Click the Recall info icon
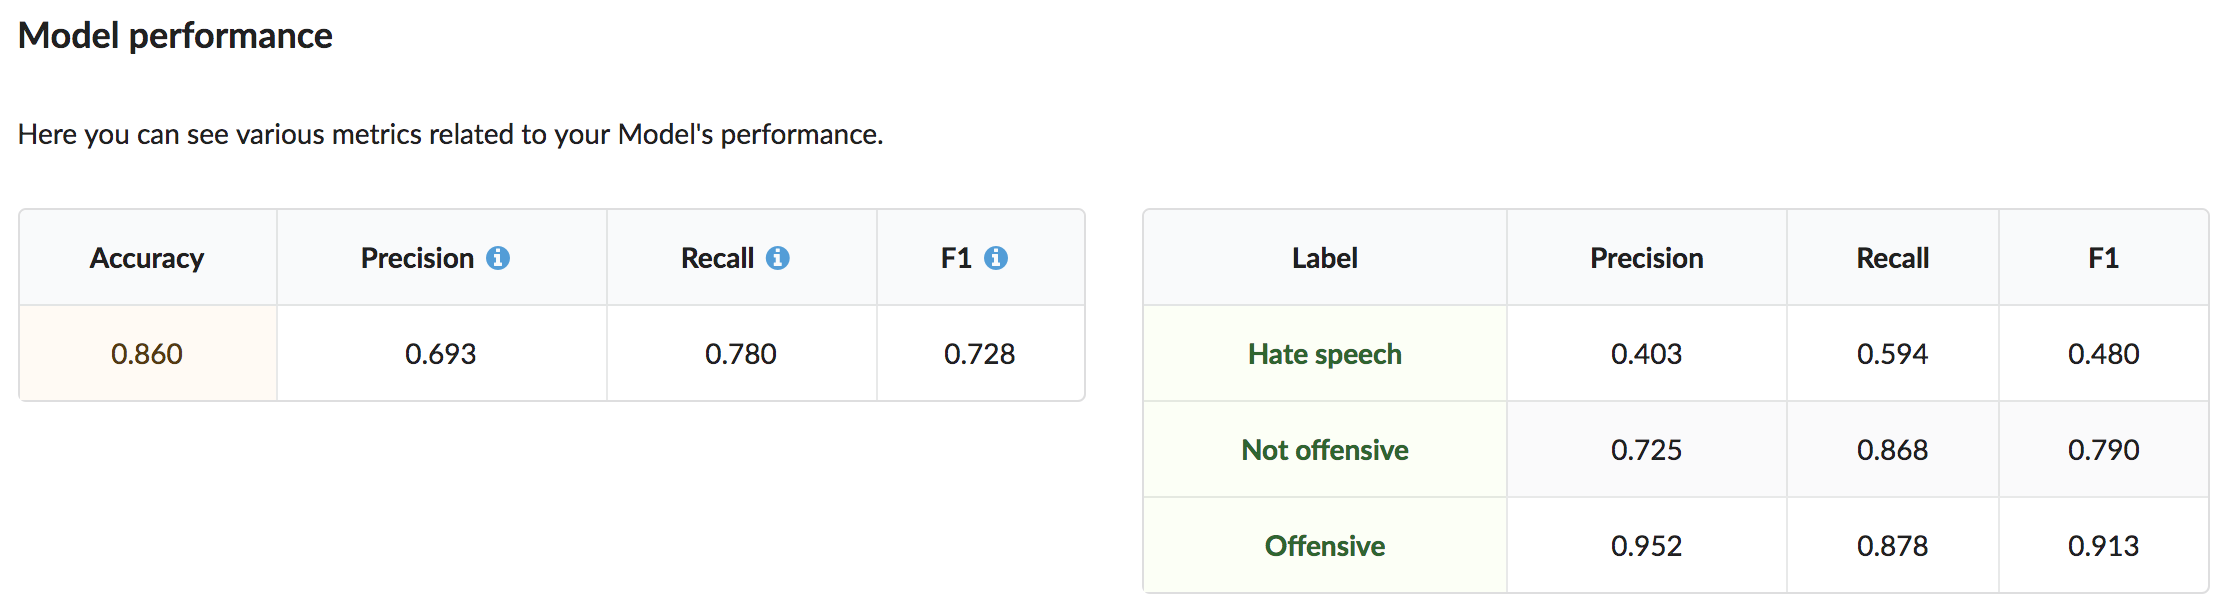Screen dimensions: 2224x608 tap(778, 258)
